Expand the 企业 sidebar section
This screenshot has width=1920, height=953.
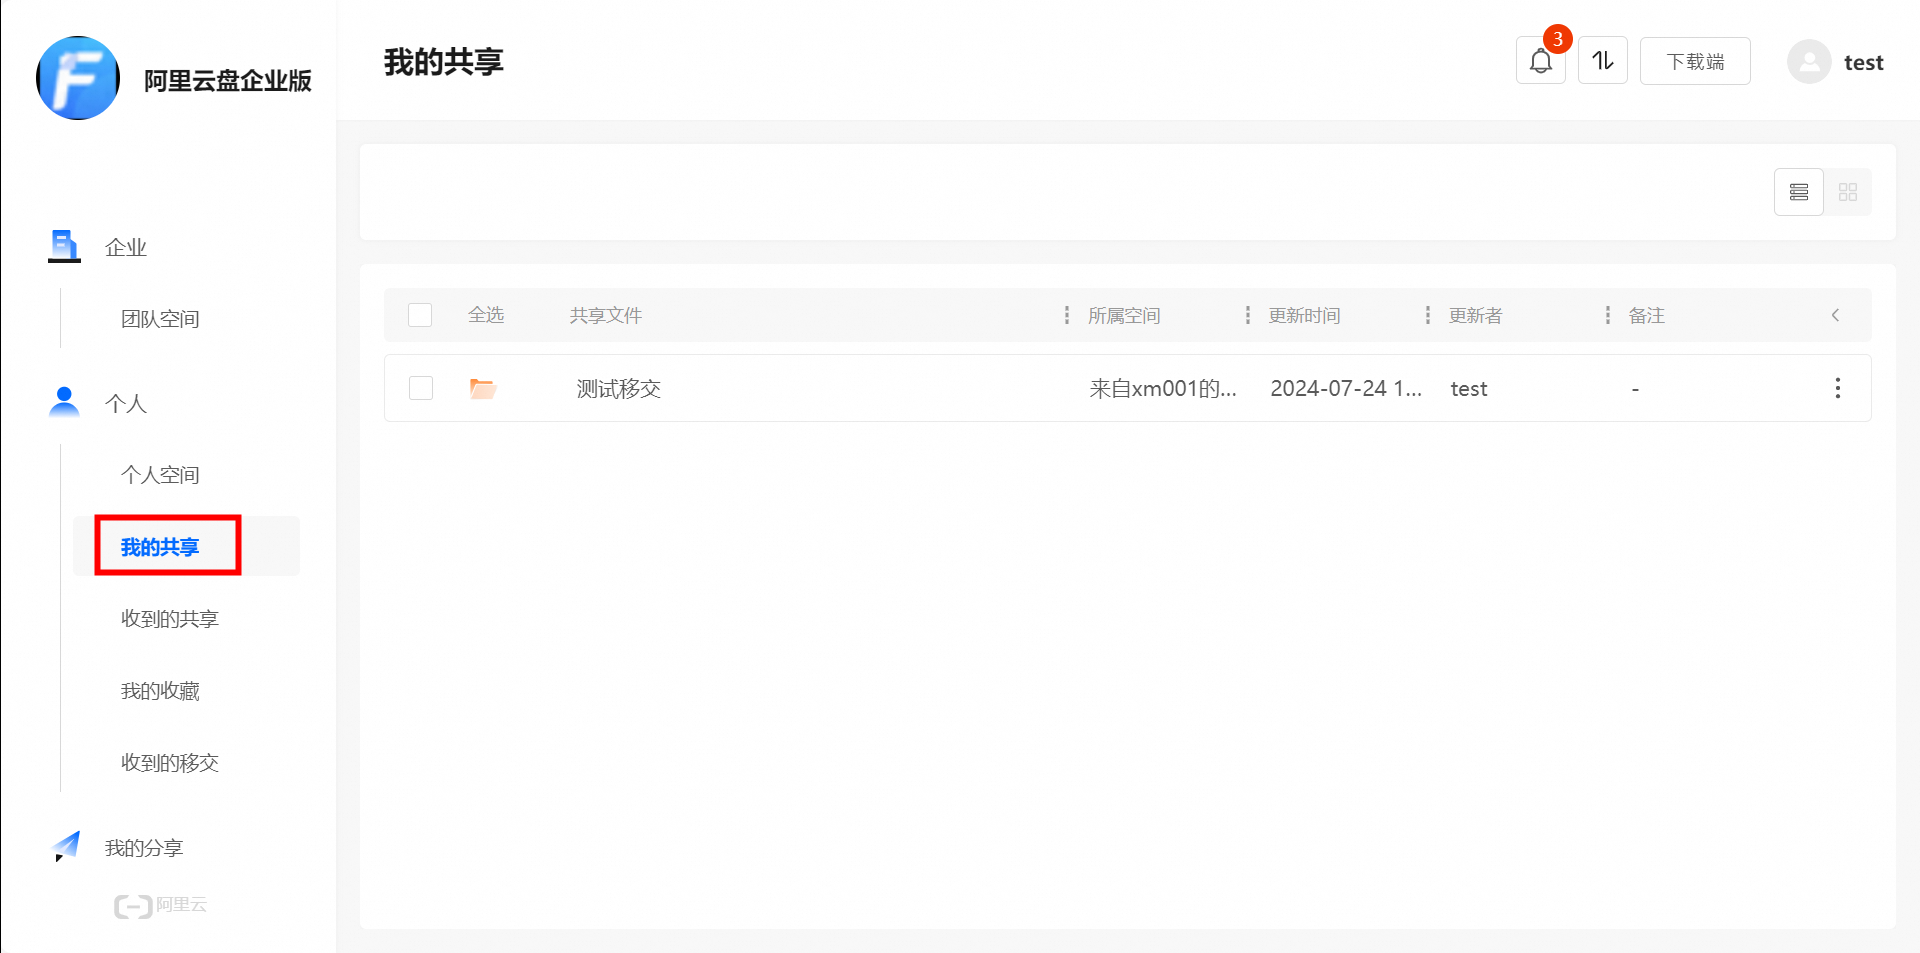pos(126,247)
